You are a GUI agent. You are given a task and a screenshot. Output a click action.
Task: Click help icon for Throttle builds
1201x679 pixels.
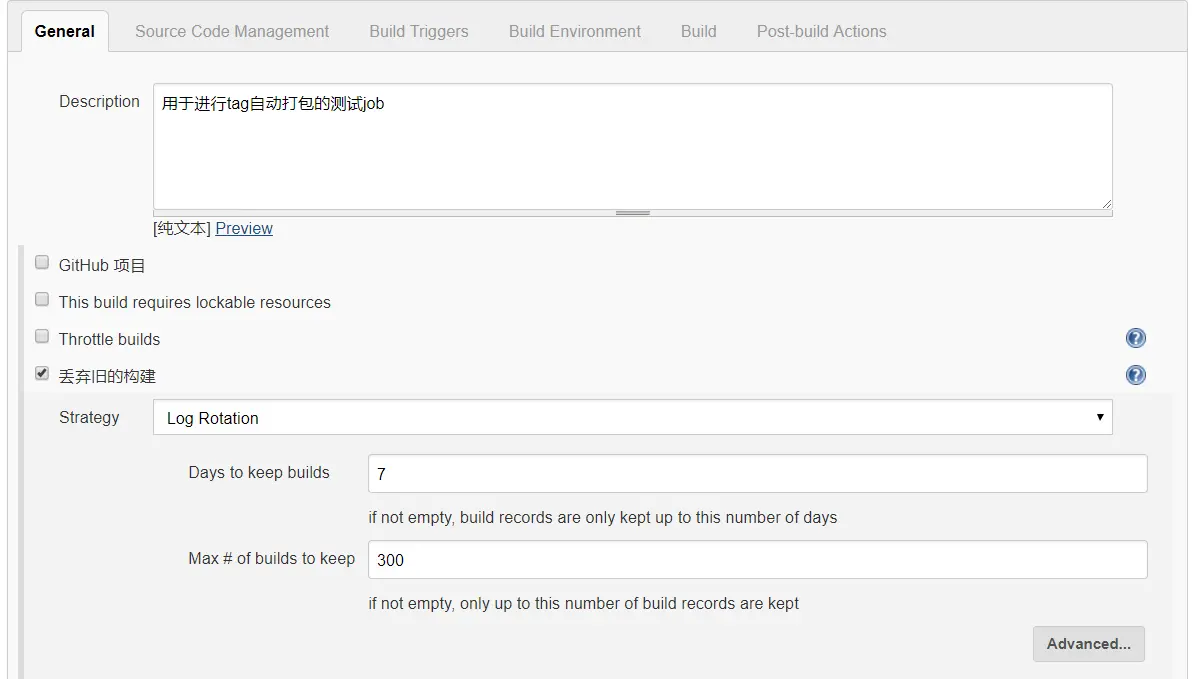[x=1135, y=338]
